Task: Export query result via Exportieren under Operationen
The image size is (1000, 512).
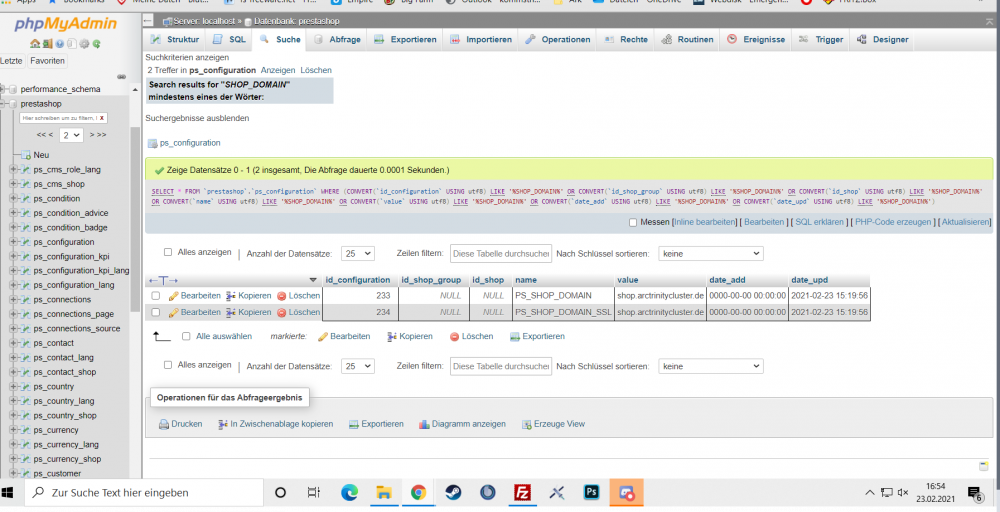Action: [x=376, y=424]
